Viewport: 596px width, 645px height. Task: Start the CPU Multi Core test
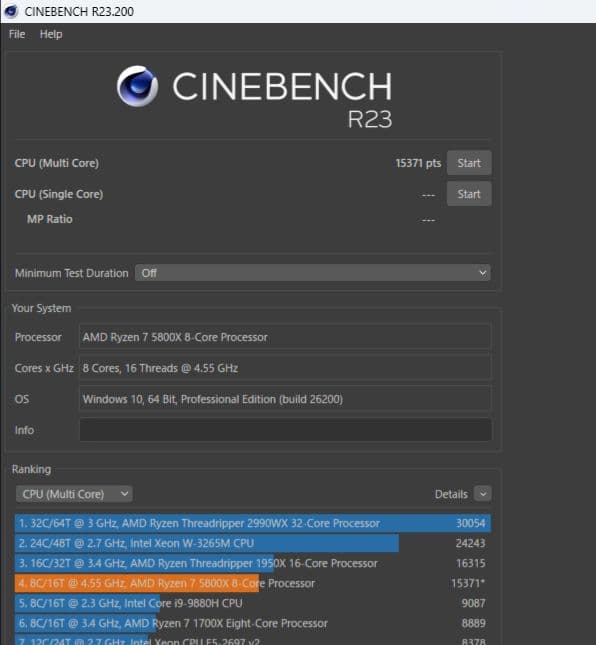click(469, 163)
